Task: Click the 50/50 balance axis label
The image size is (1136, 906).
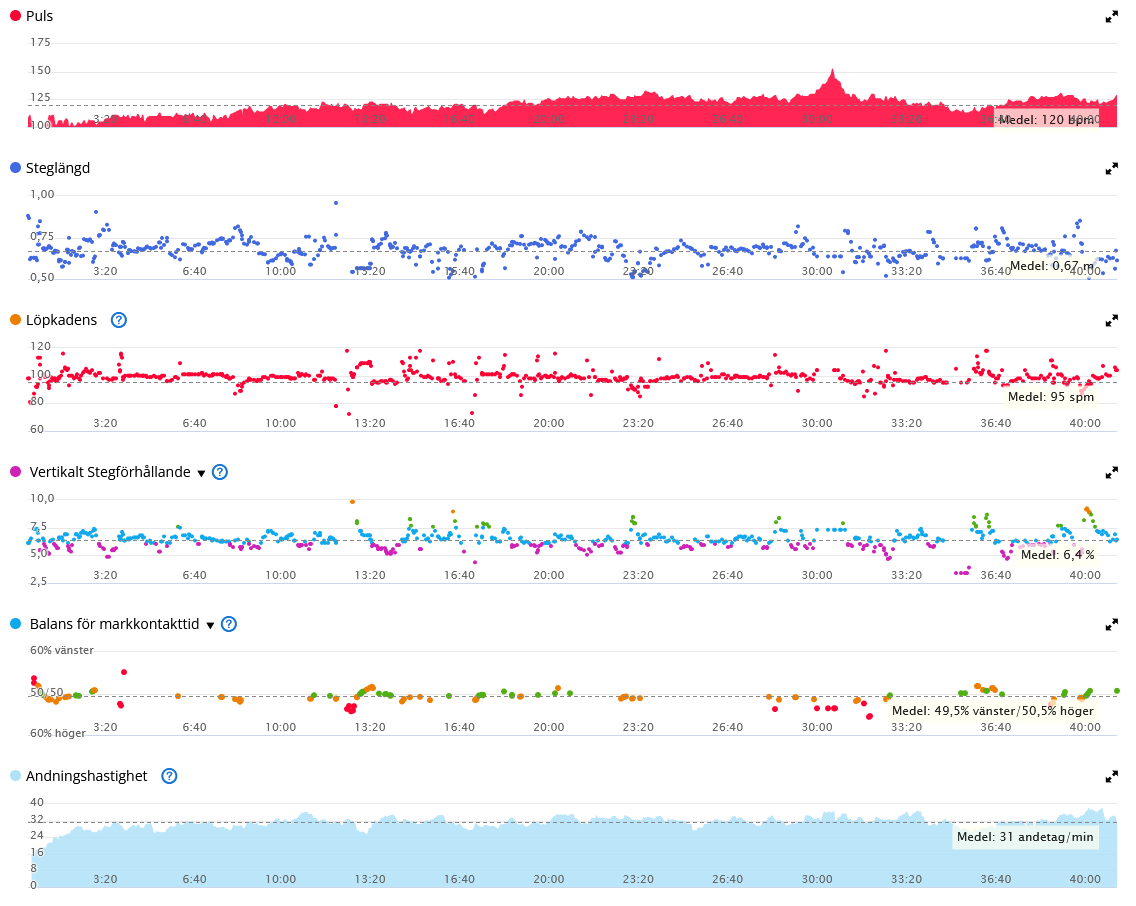Action: click(x=46, y=692)
